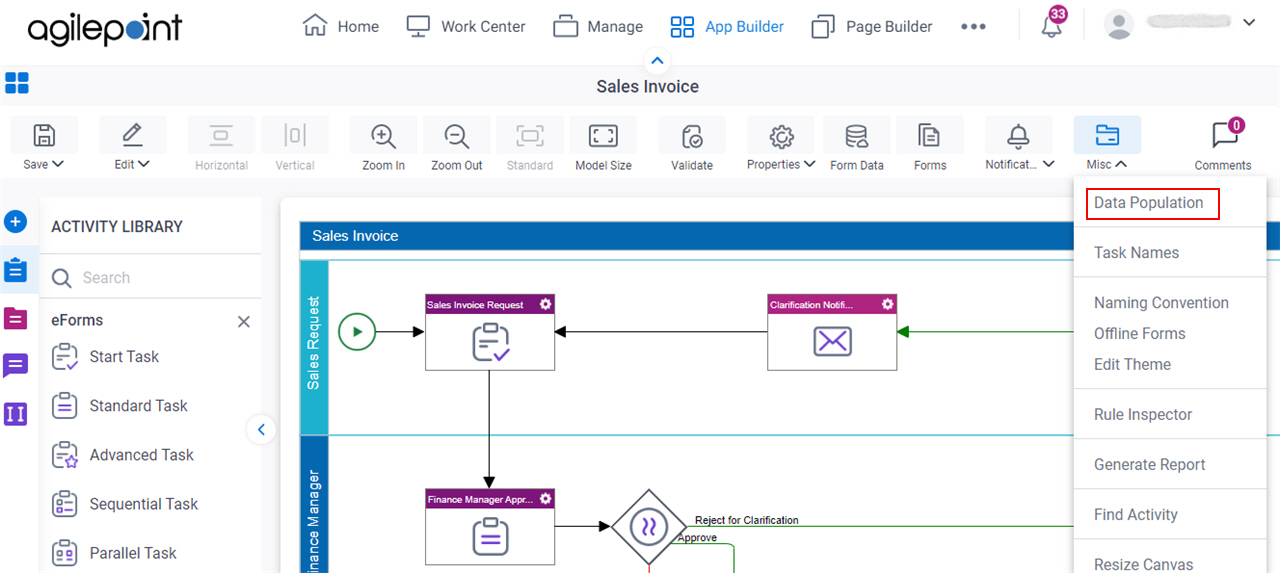1280x573 pixels.
Task: Click the Reject for Clarification label
Action: coord(747,520)
